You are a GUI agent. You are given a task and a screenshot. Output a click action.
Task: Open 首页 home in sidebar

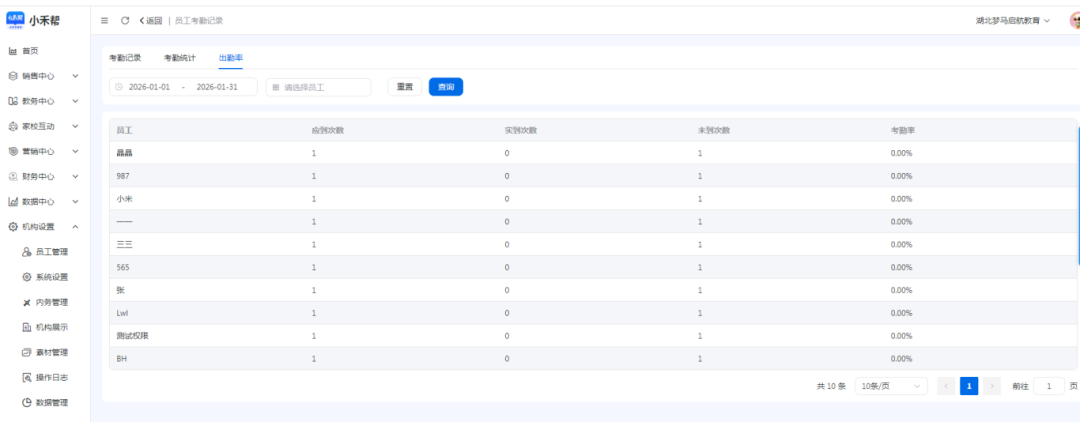coord(30,51)
